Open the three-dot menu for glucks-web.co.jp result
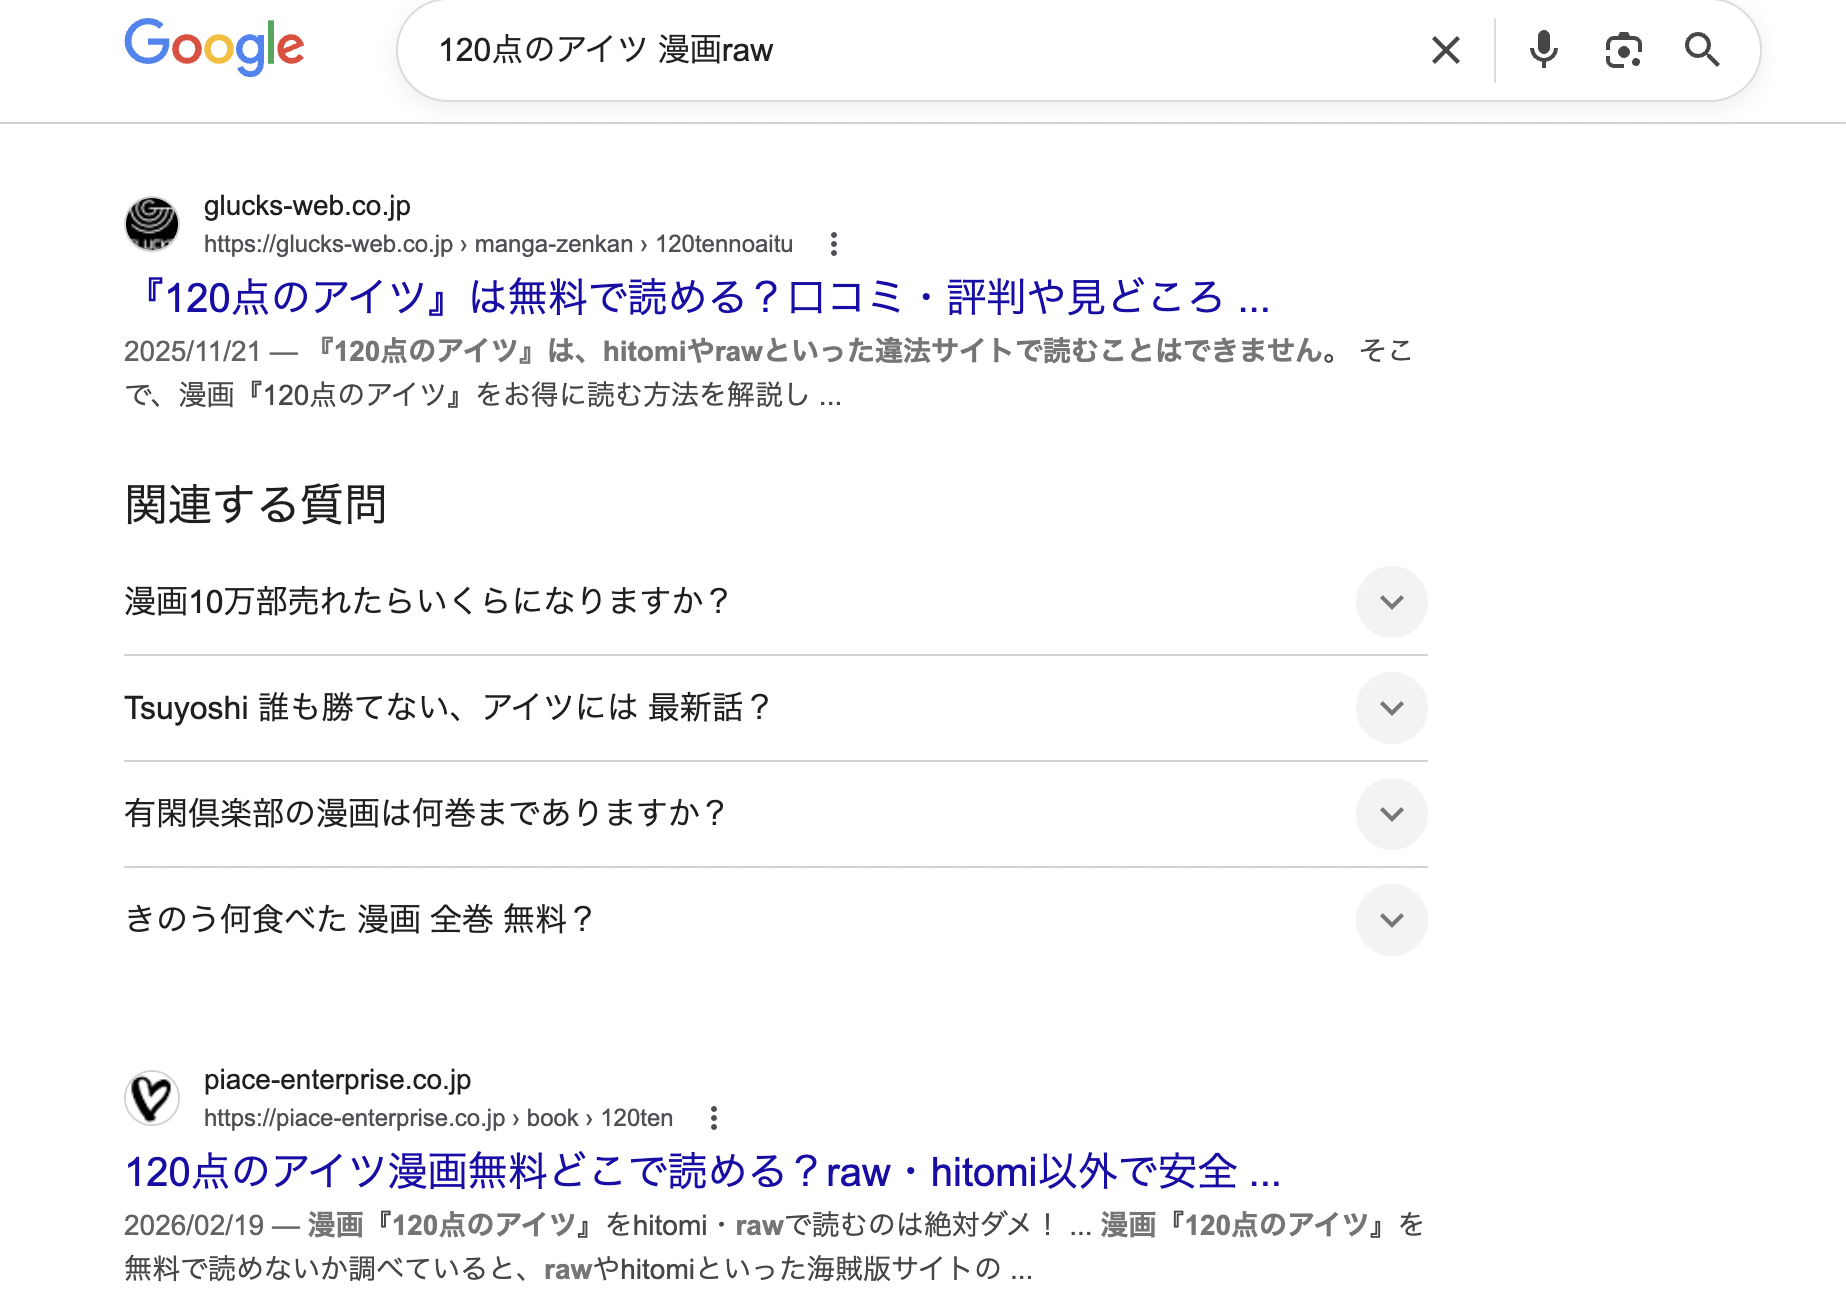1846x1312 pixels. pos(833,244)
